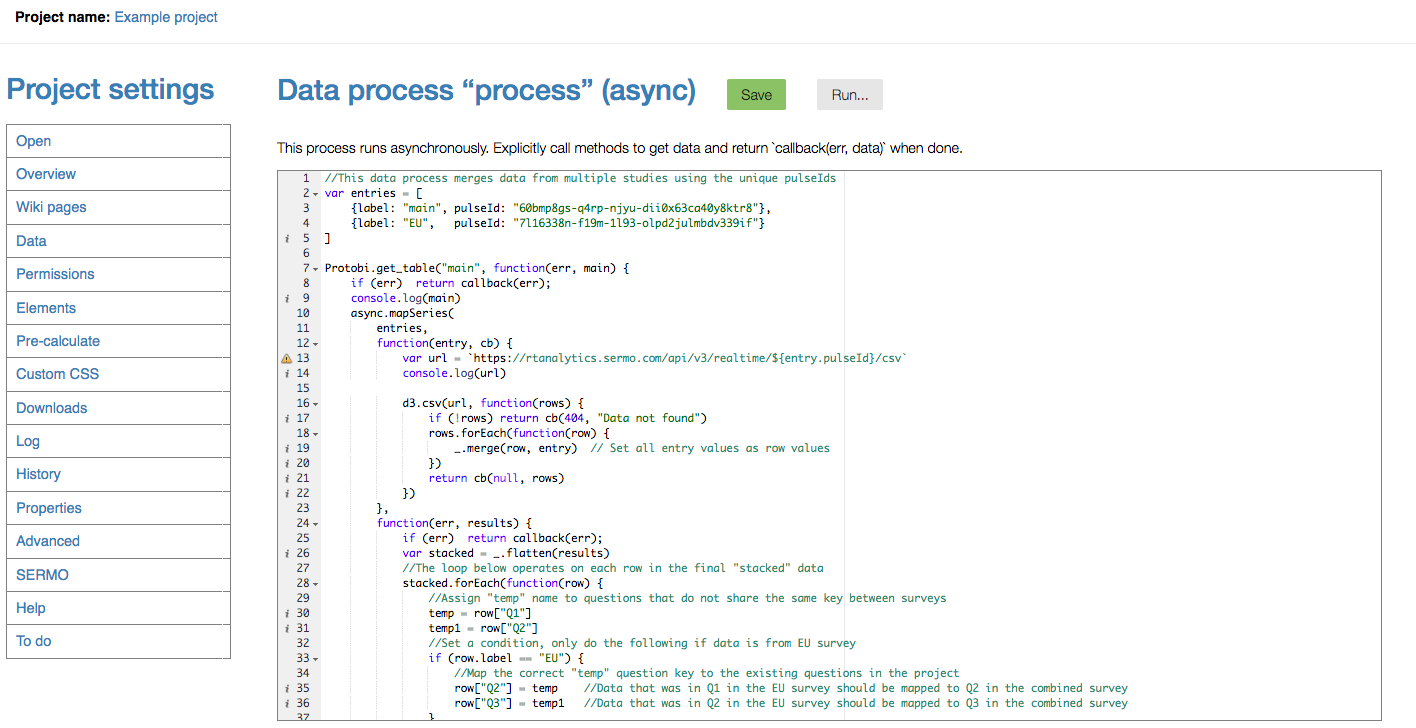The height and width of the screenshot is (728, 1416).
Task: Open Help from the sidebar
Action: (118, 608)
